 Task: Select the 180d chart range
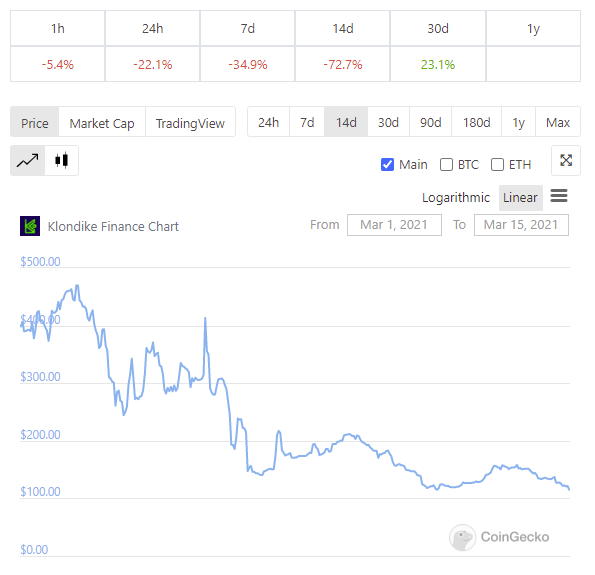click(x=477, y=122)
